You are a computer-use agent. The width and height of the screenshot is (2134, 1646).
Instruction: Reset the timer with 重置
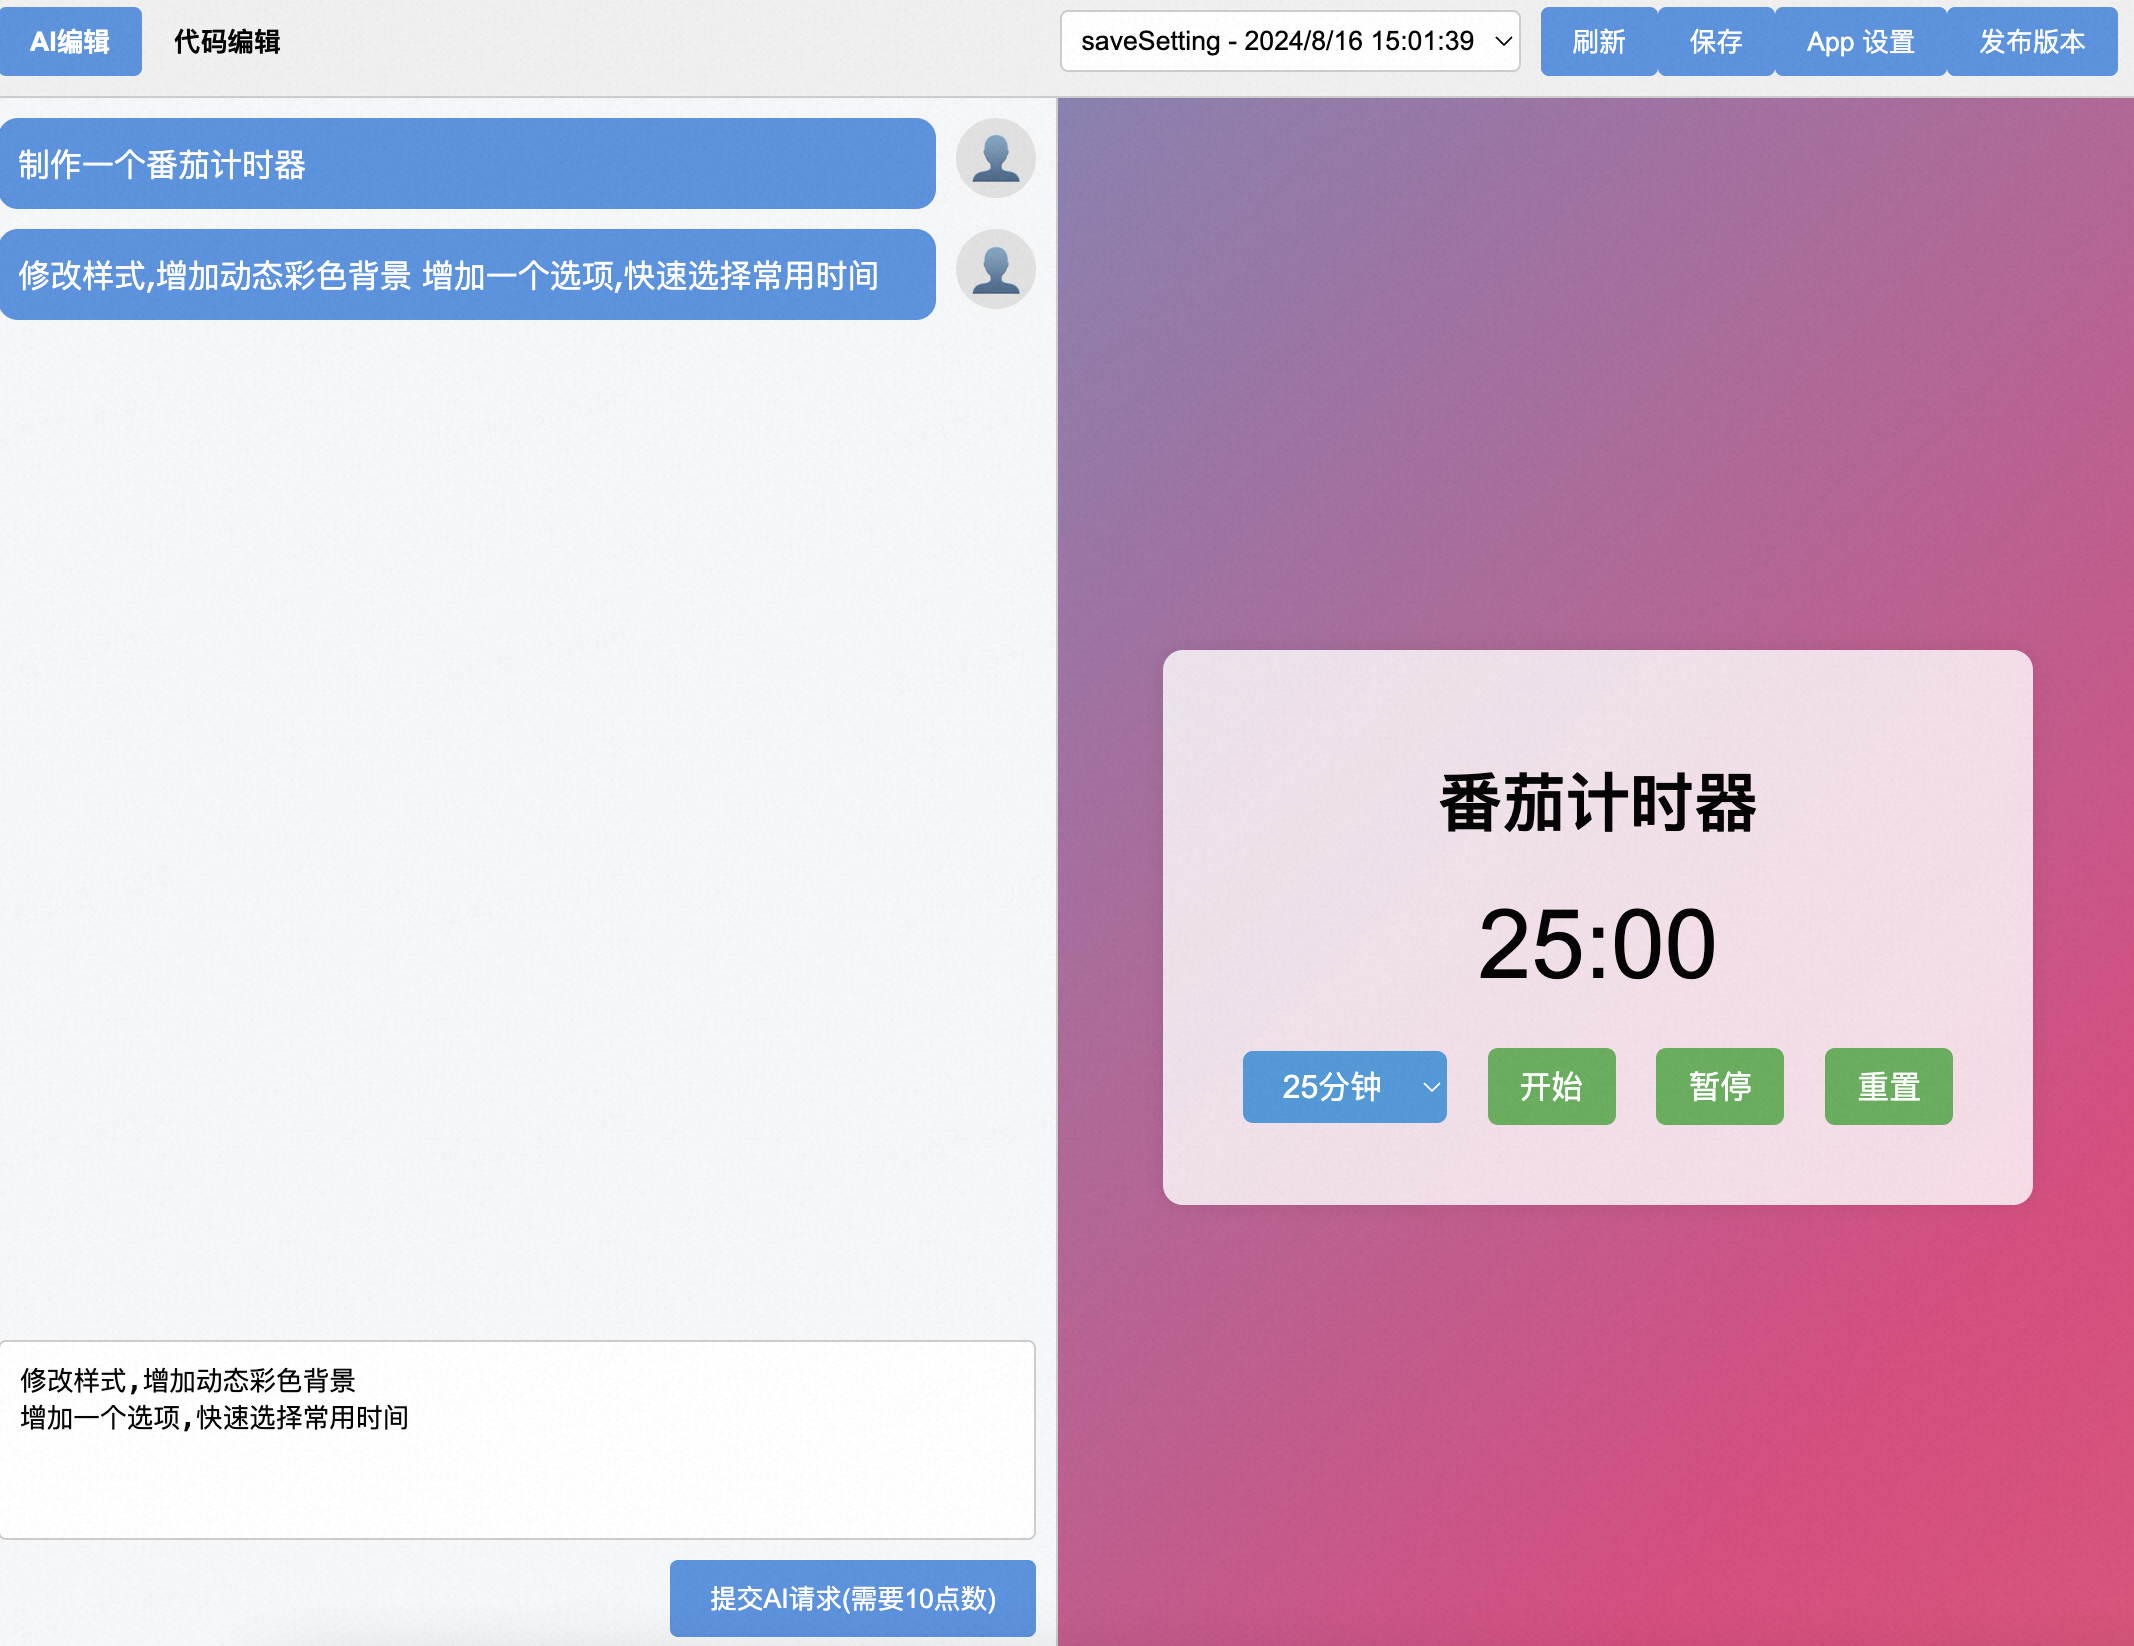[x=1888, y=1086]
